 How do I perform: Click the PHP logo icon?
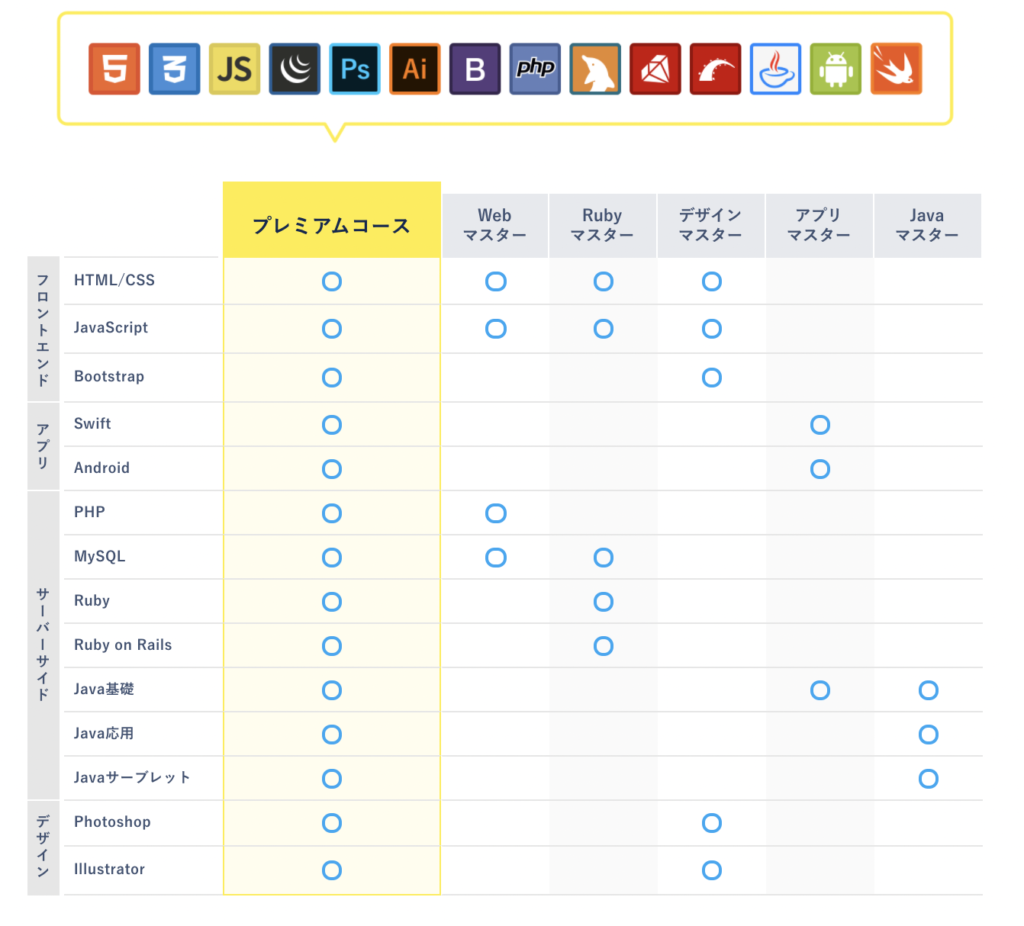pyautogui.click(x=535, y=69)
